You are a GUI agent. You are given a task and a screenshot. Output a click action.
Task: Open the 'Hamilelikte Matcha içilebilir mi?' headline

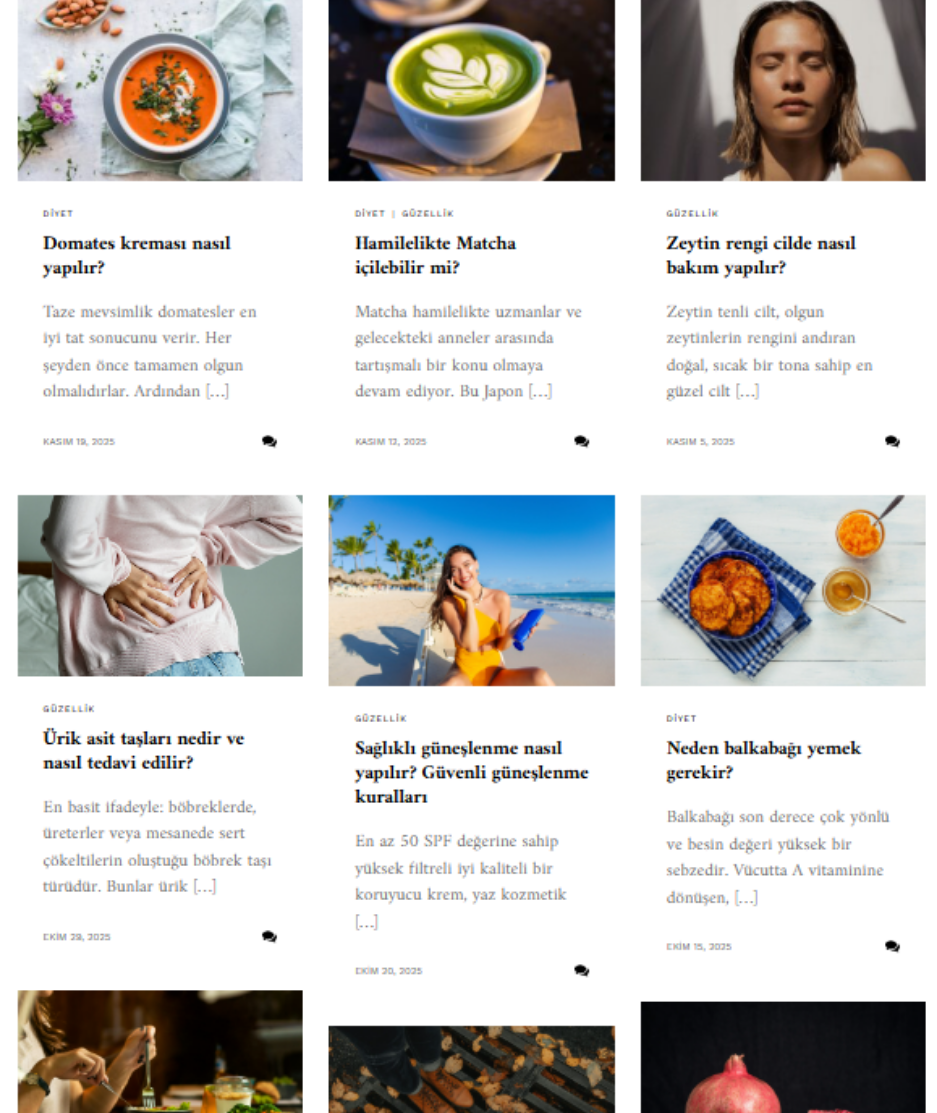point(435,256)
